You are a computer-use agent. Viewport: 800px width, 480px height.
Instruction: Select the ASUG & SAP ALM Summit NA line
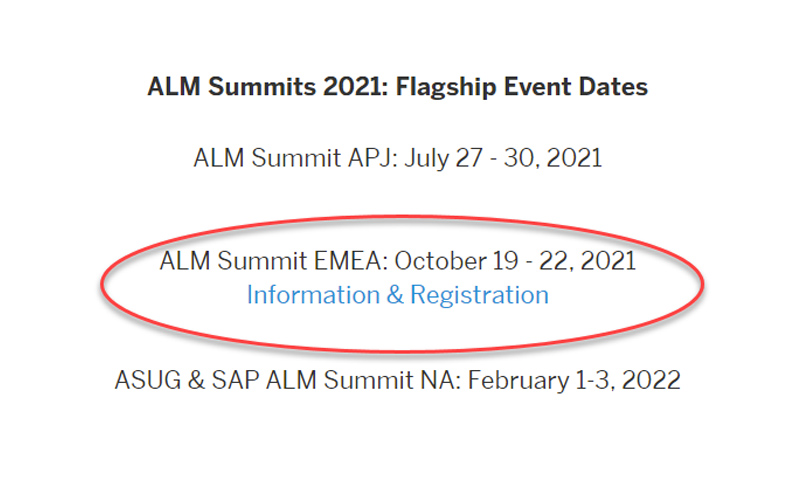tap(397, 381)
